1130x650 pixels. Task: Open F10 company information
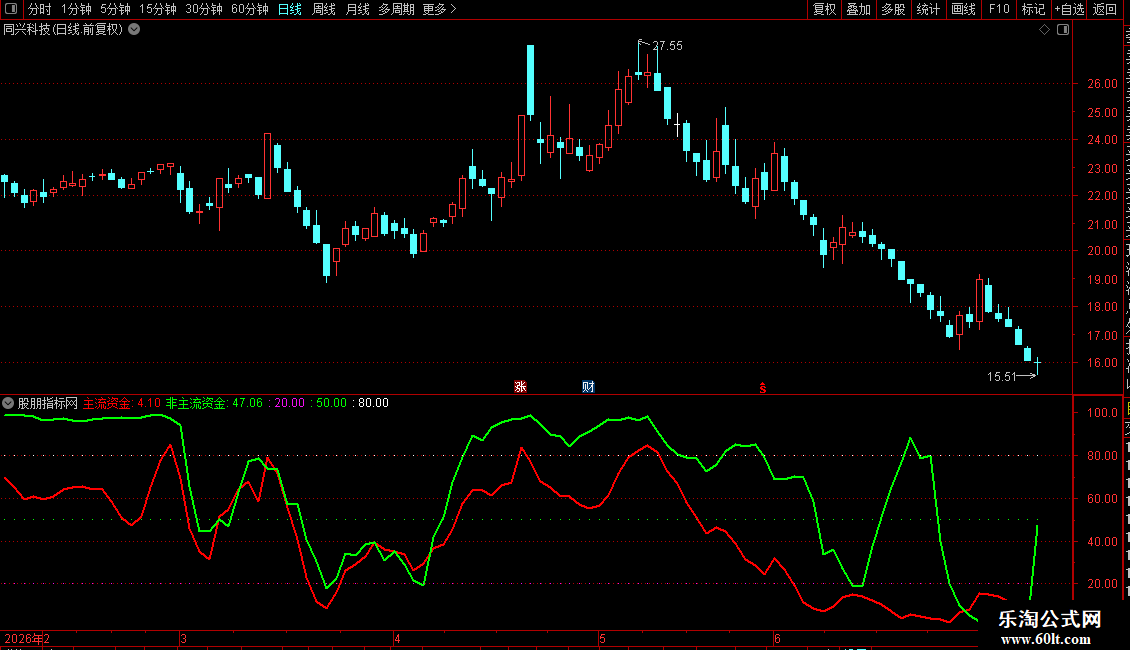pyautogui.click(x=999, y=9)
